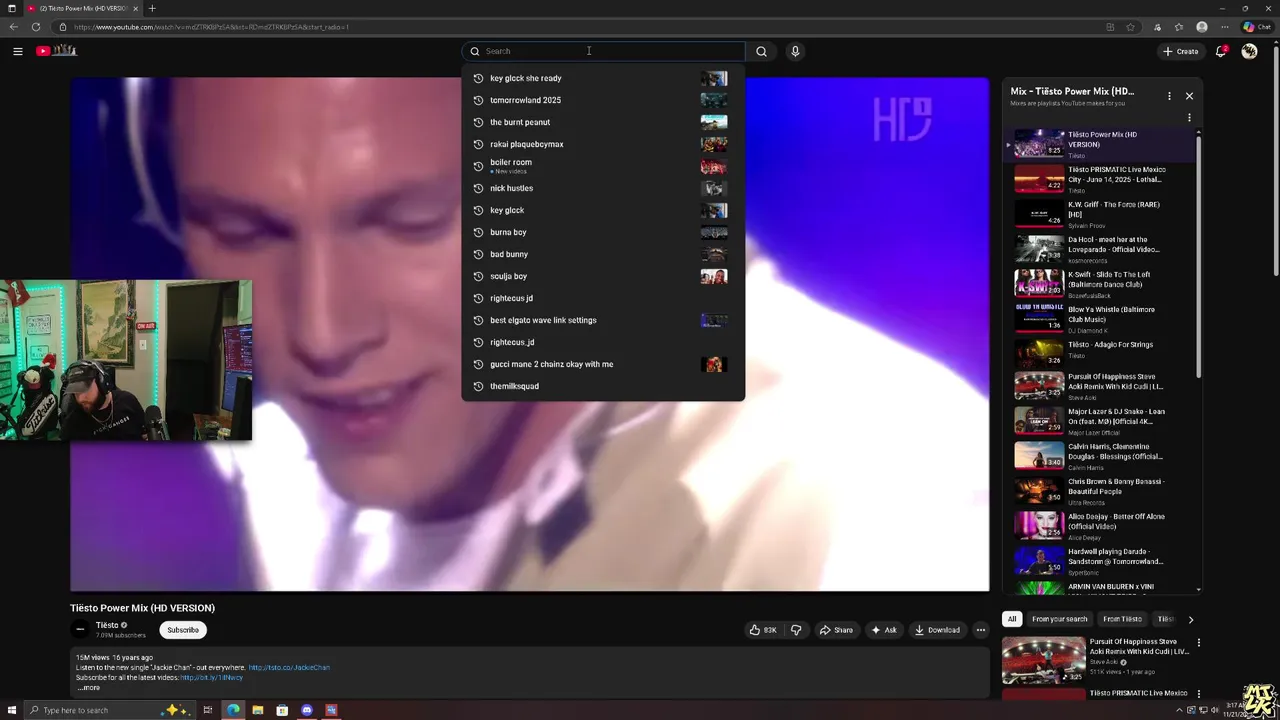The height and width of the screenshot is (720, 1280).
Task: Click the history icon beside 'themilksquad'
Action: 478,386
